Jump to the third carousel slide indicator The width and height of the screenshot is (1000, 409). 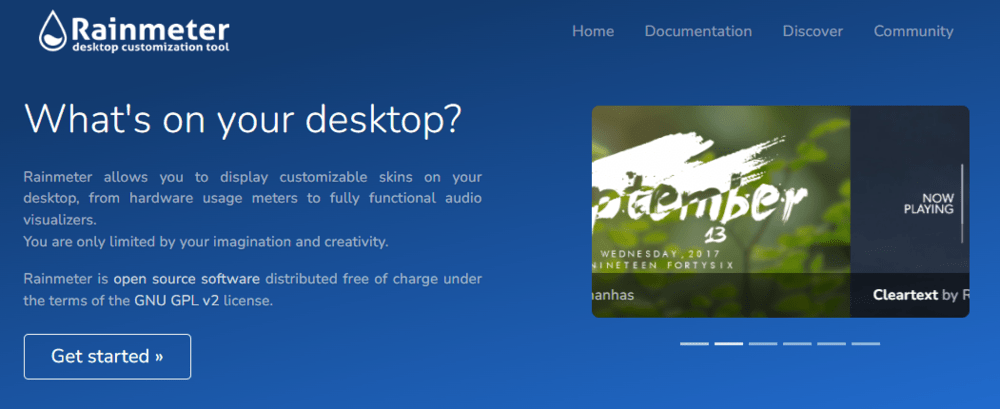763,343
